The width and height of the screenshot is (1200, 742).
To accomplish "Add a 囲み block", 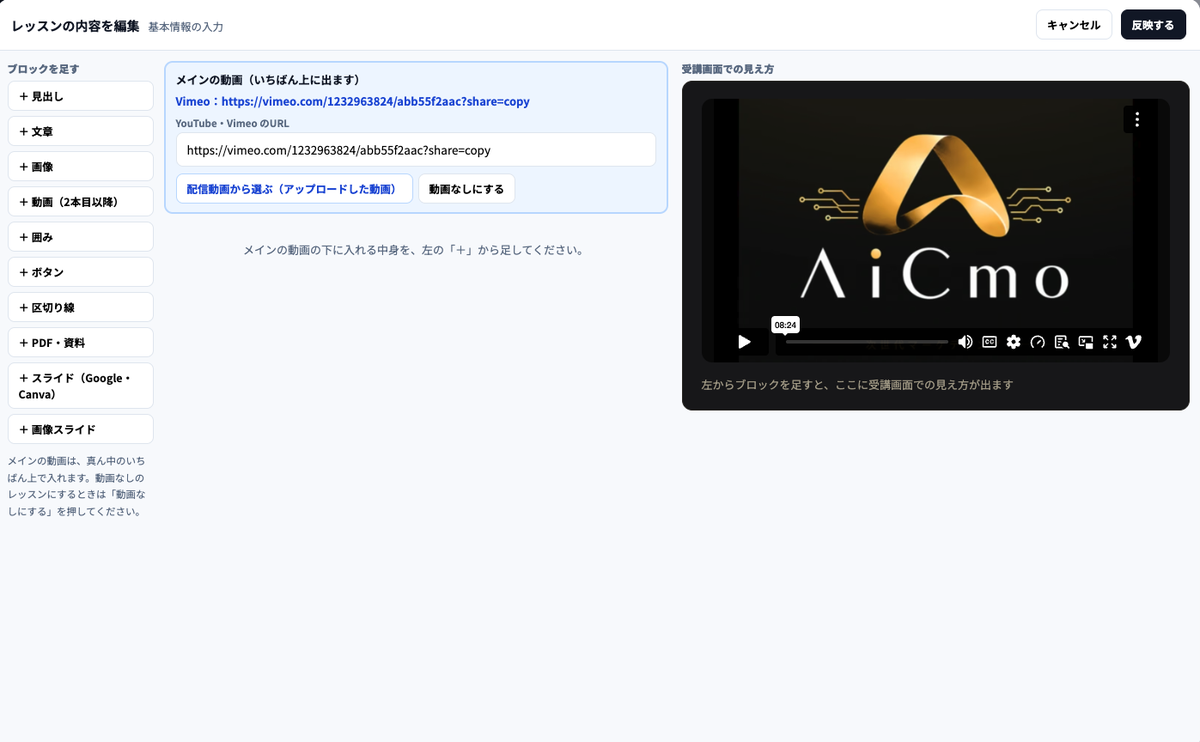I will coord(81,237).
